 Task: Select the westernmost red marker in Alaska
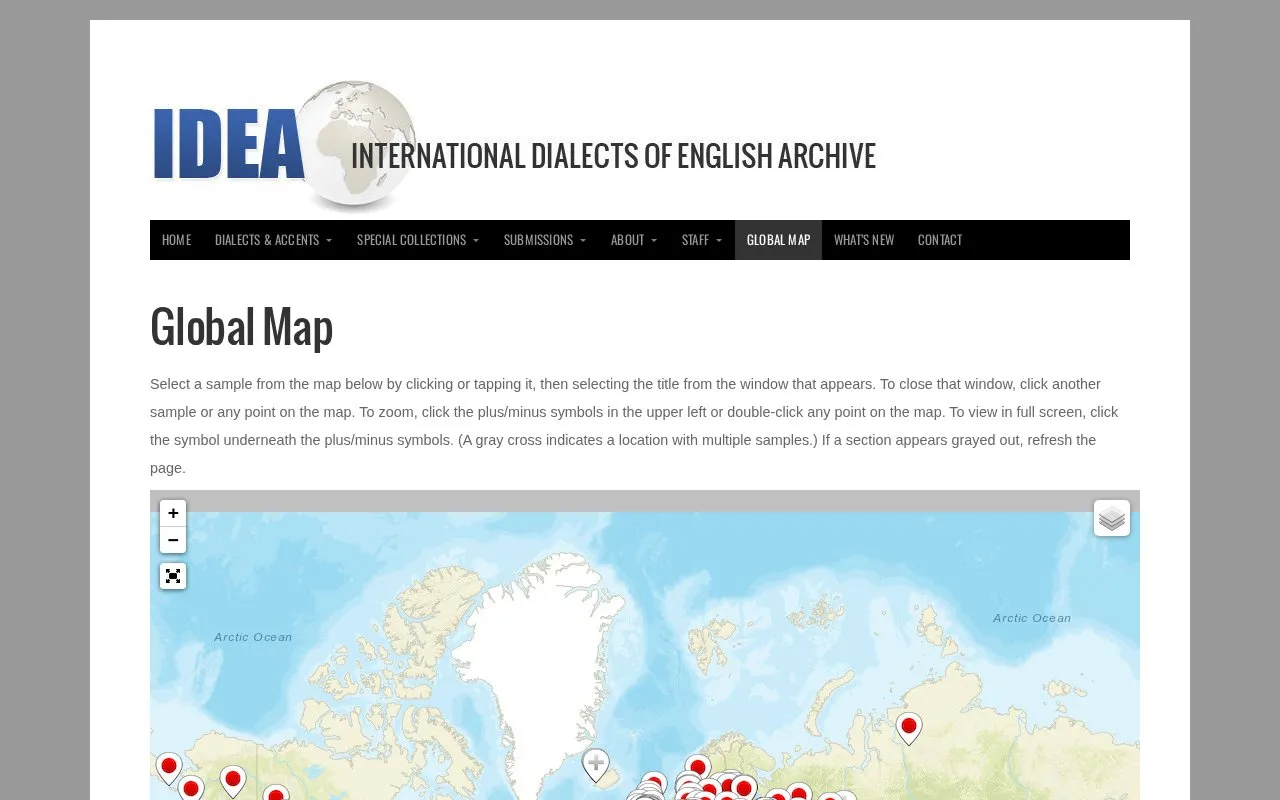(169, 769)
